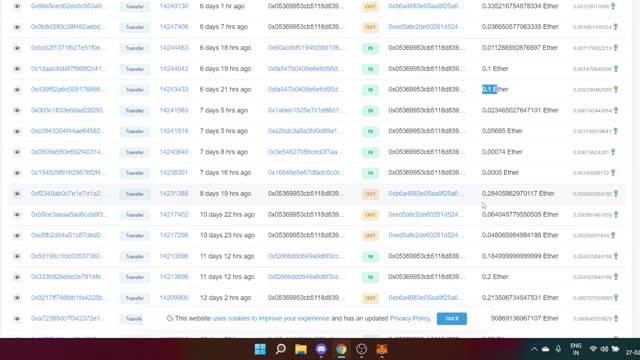This screenshot has height=360, width=640.
Task: Open OBS Studio from the taskbar
Action: pos(362,349)
